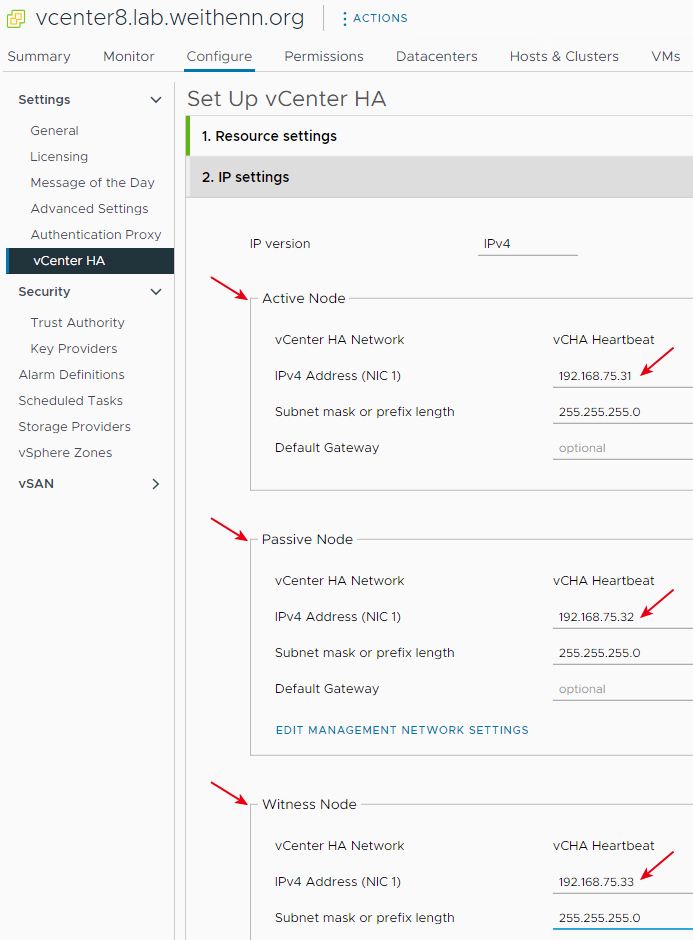Select Licensing in the sidebar

point(59,156)
